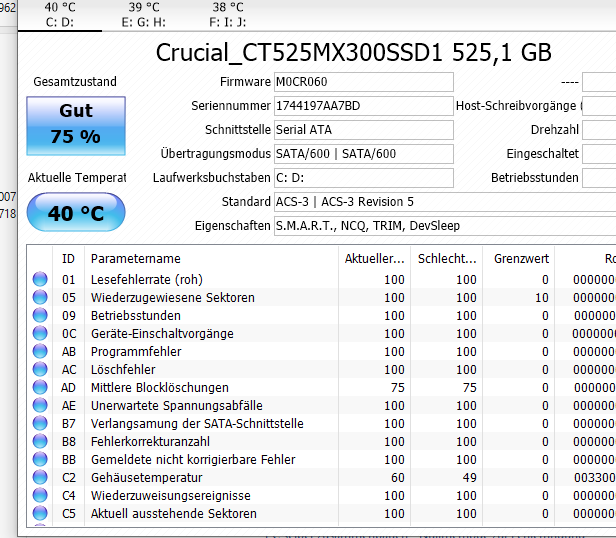Select the Aktuell ausstehende Sektoren text
Screen dimensions: 616x538
click(x=174, y=514)
